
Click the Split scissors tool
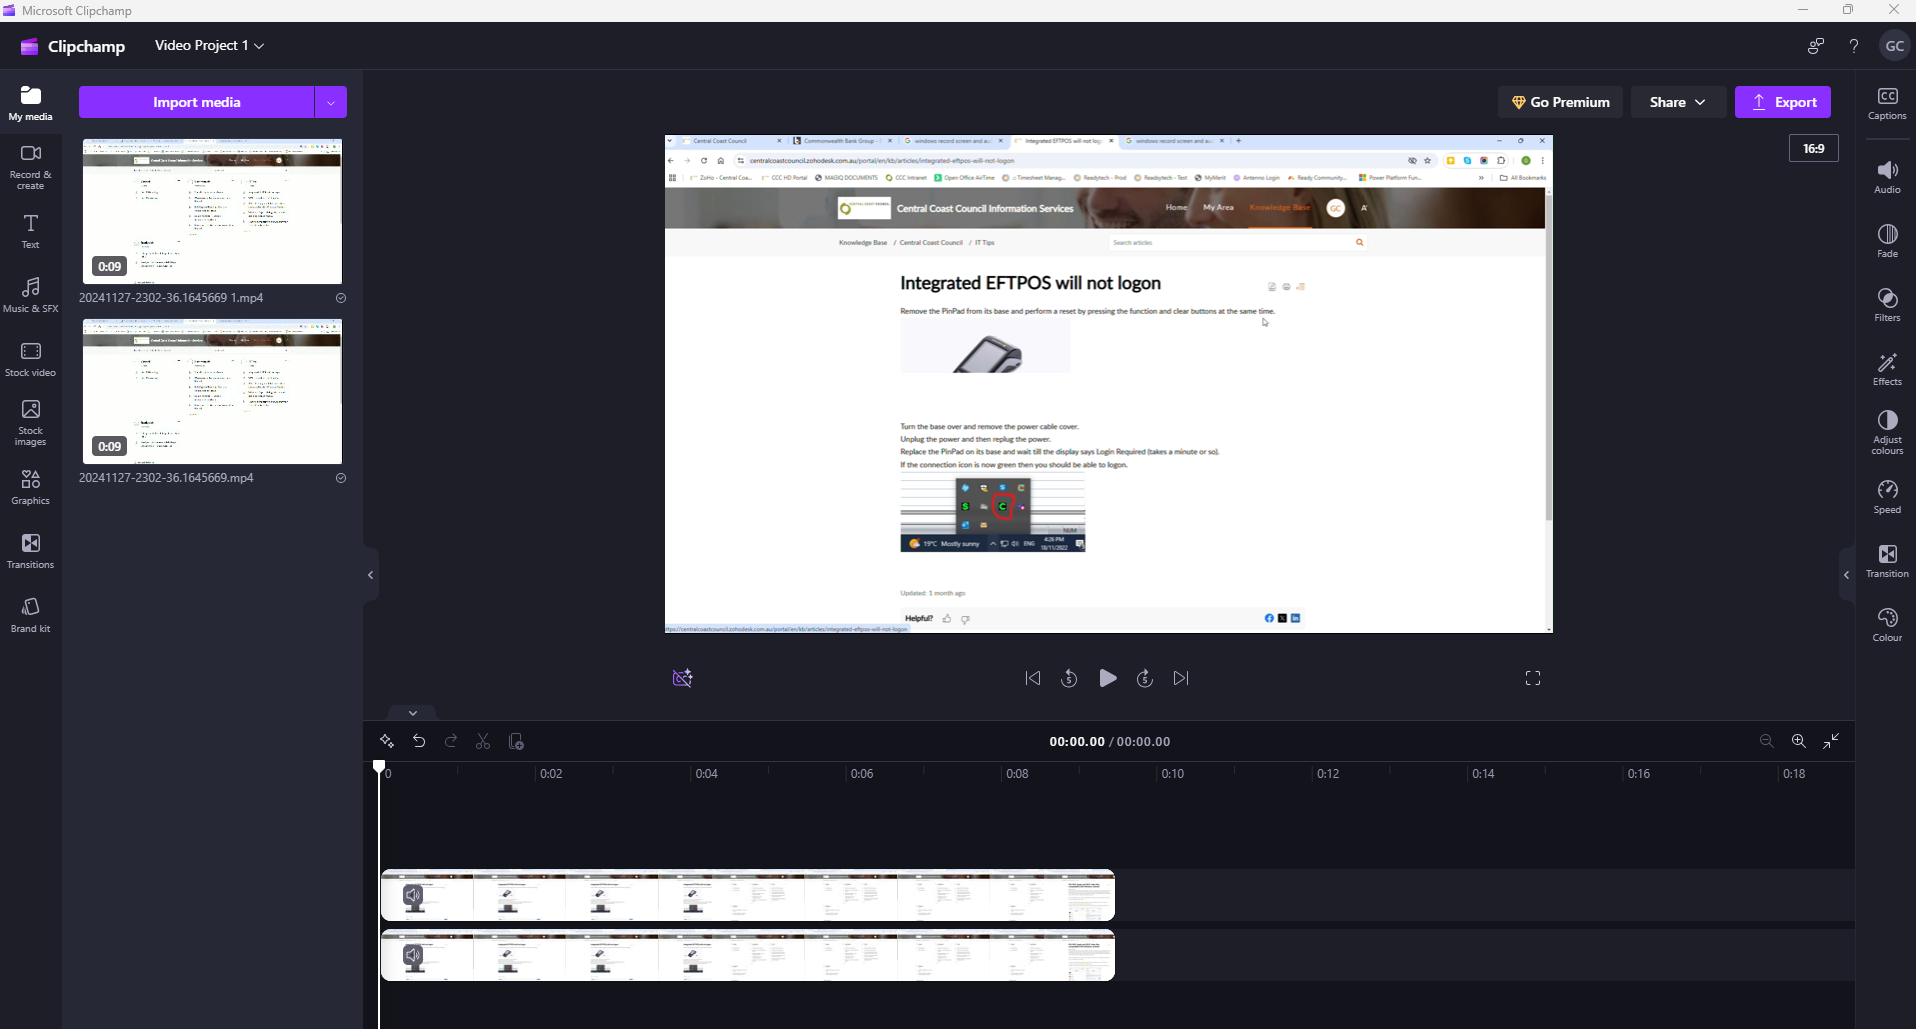(x=483, y=741)
